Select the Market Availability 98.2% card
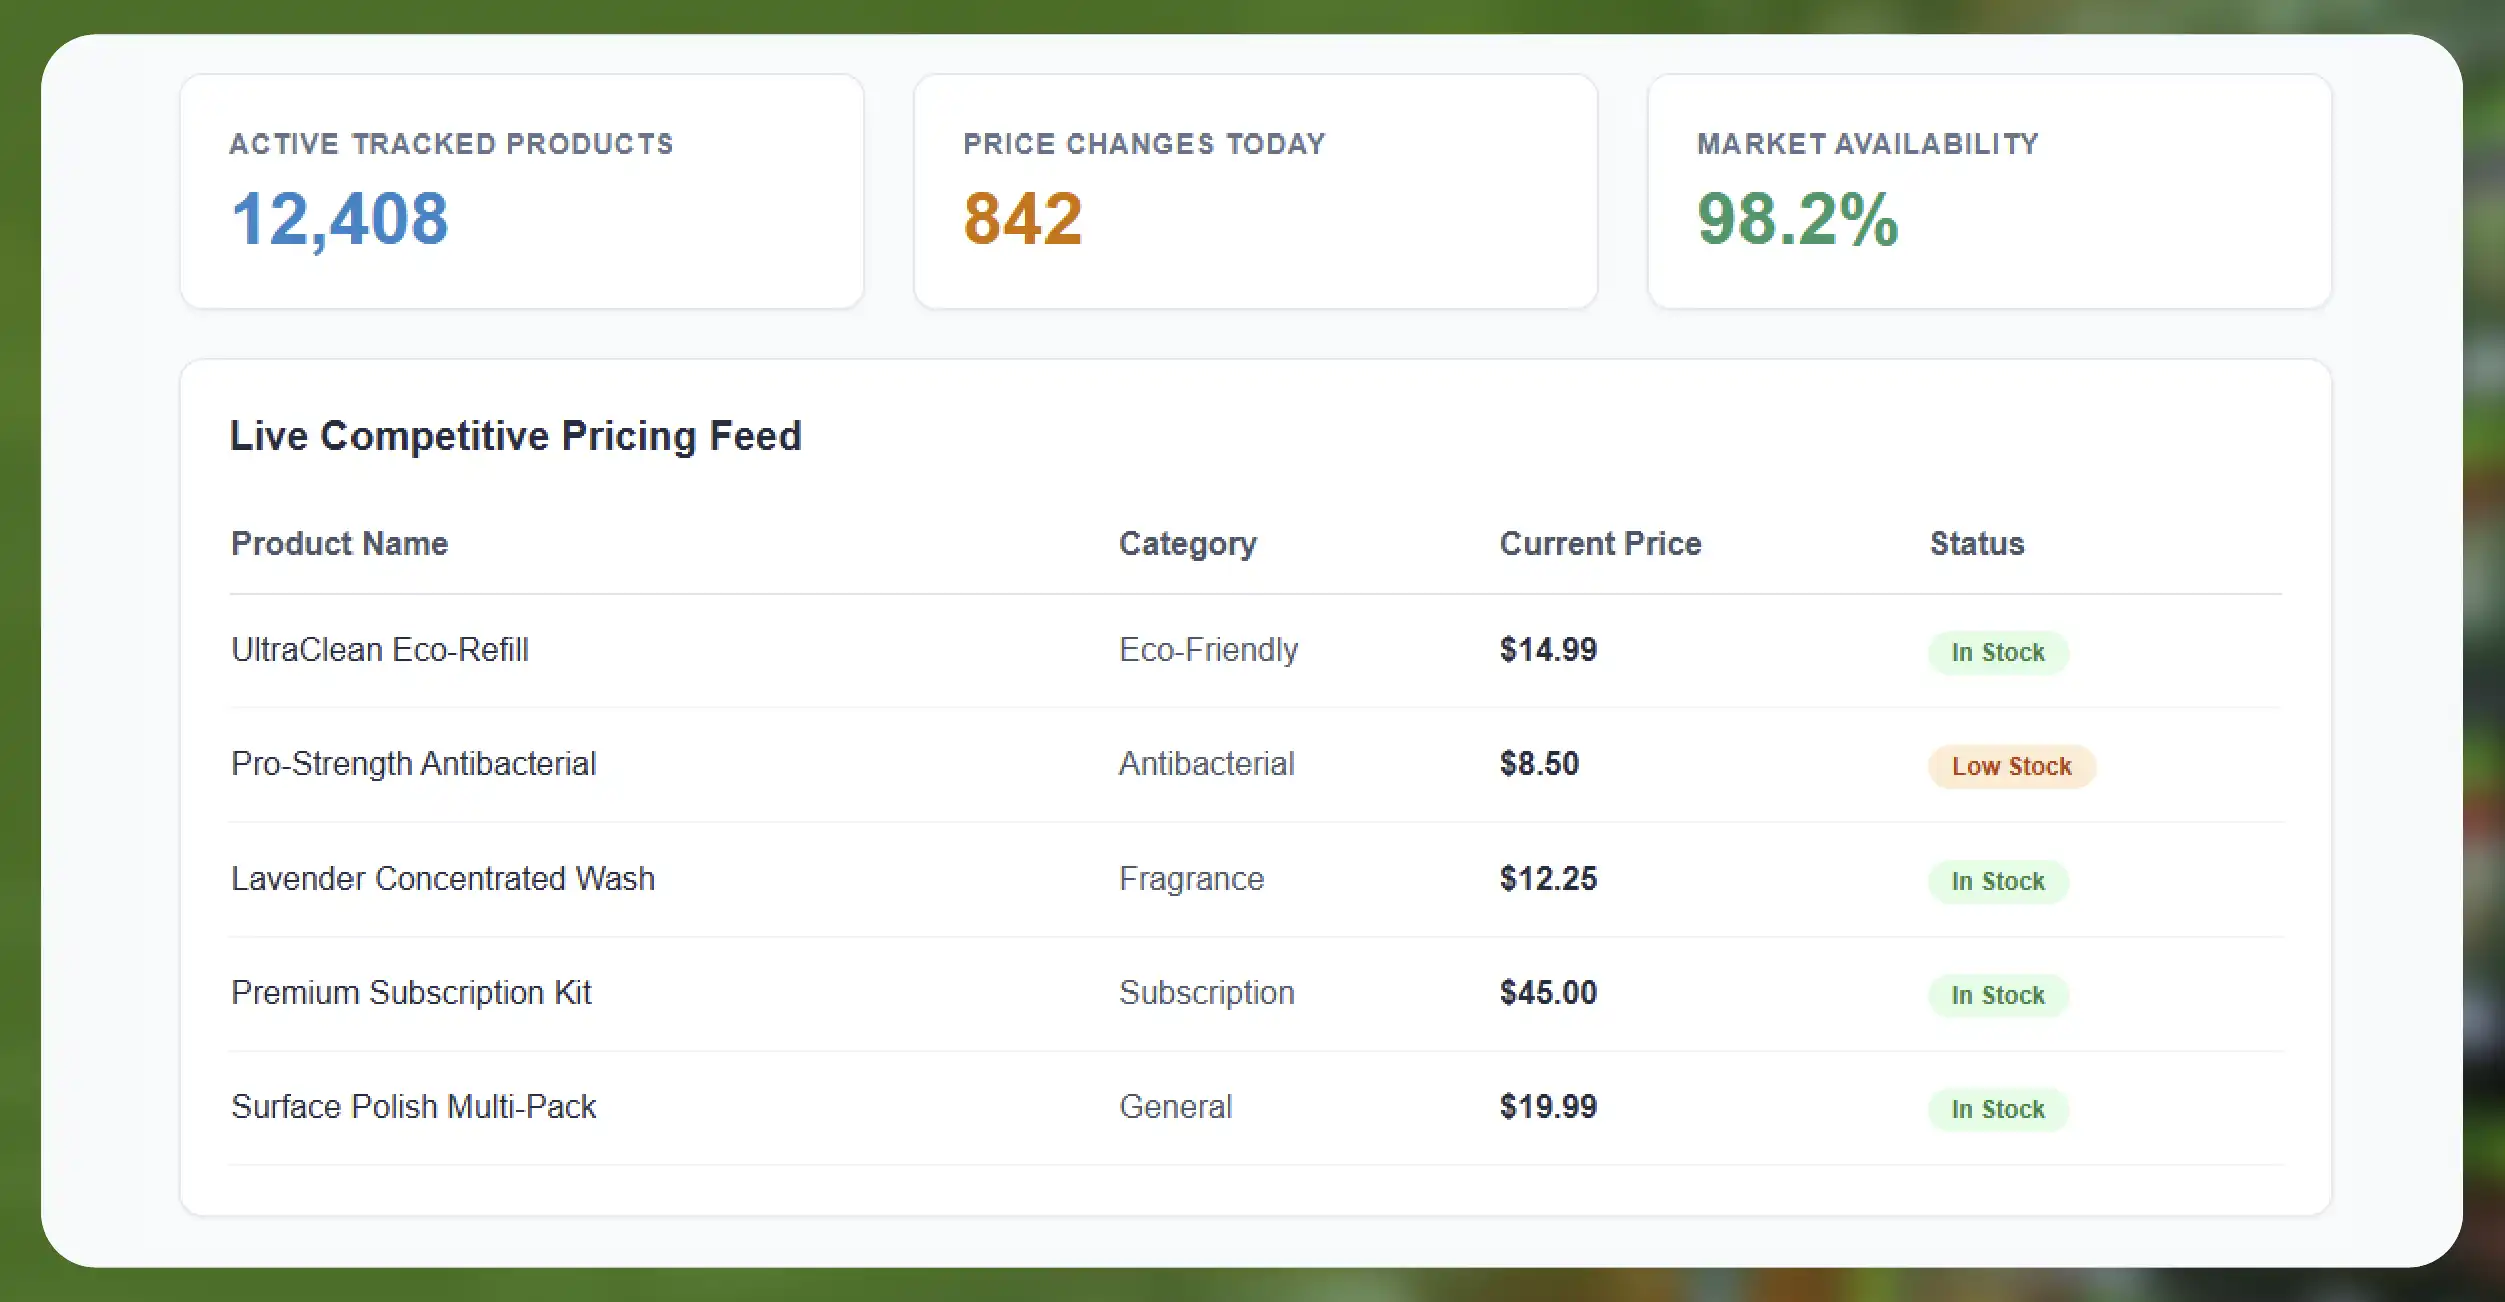Screen dimensions: 2505x1302 [x=1989, y=191]
